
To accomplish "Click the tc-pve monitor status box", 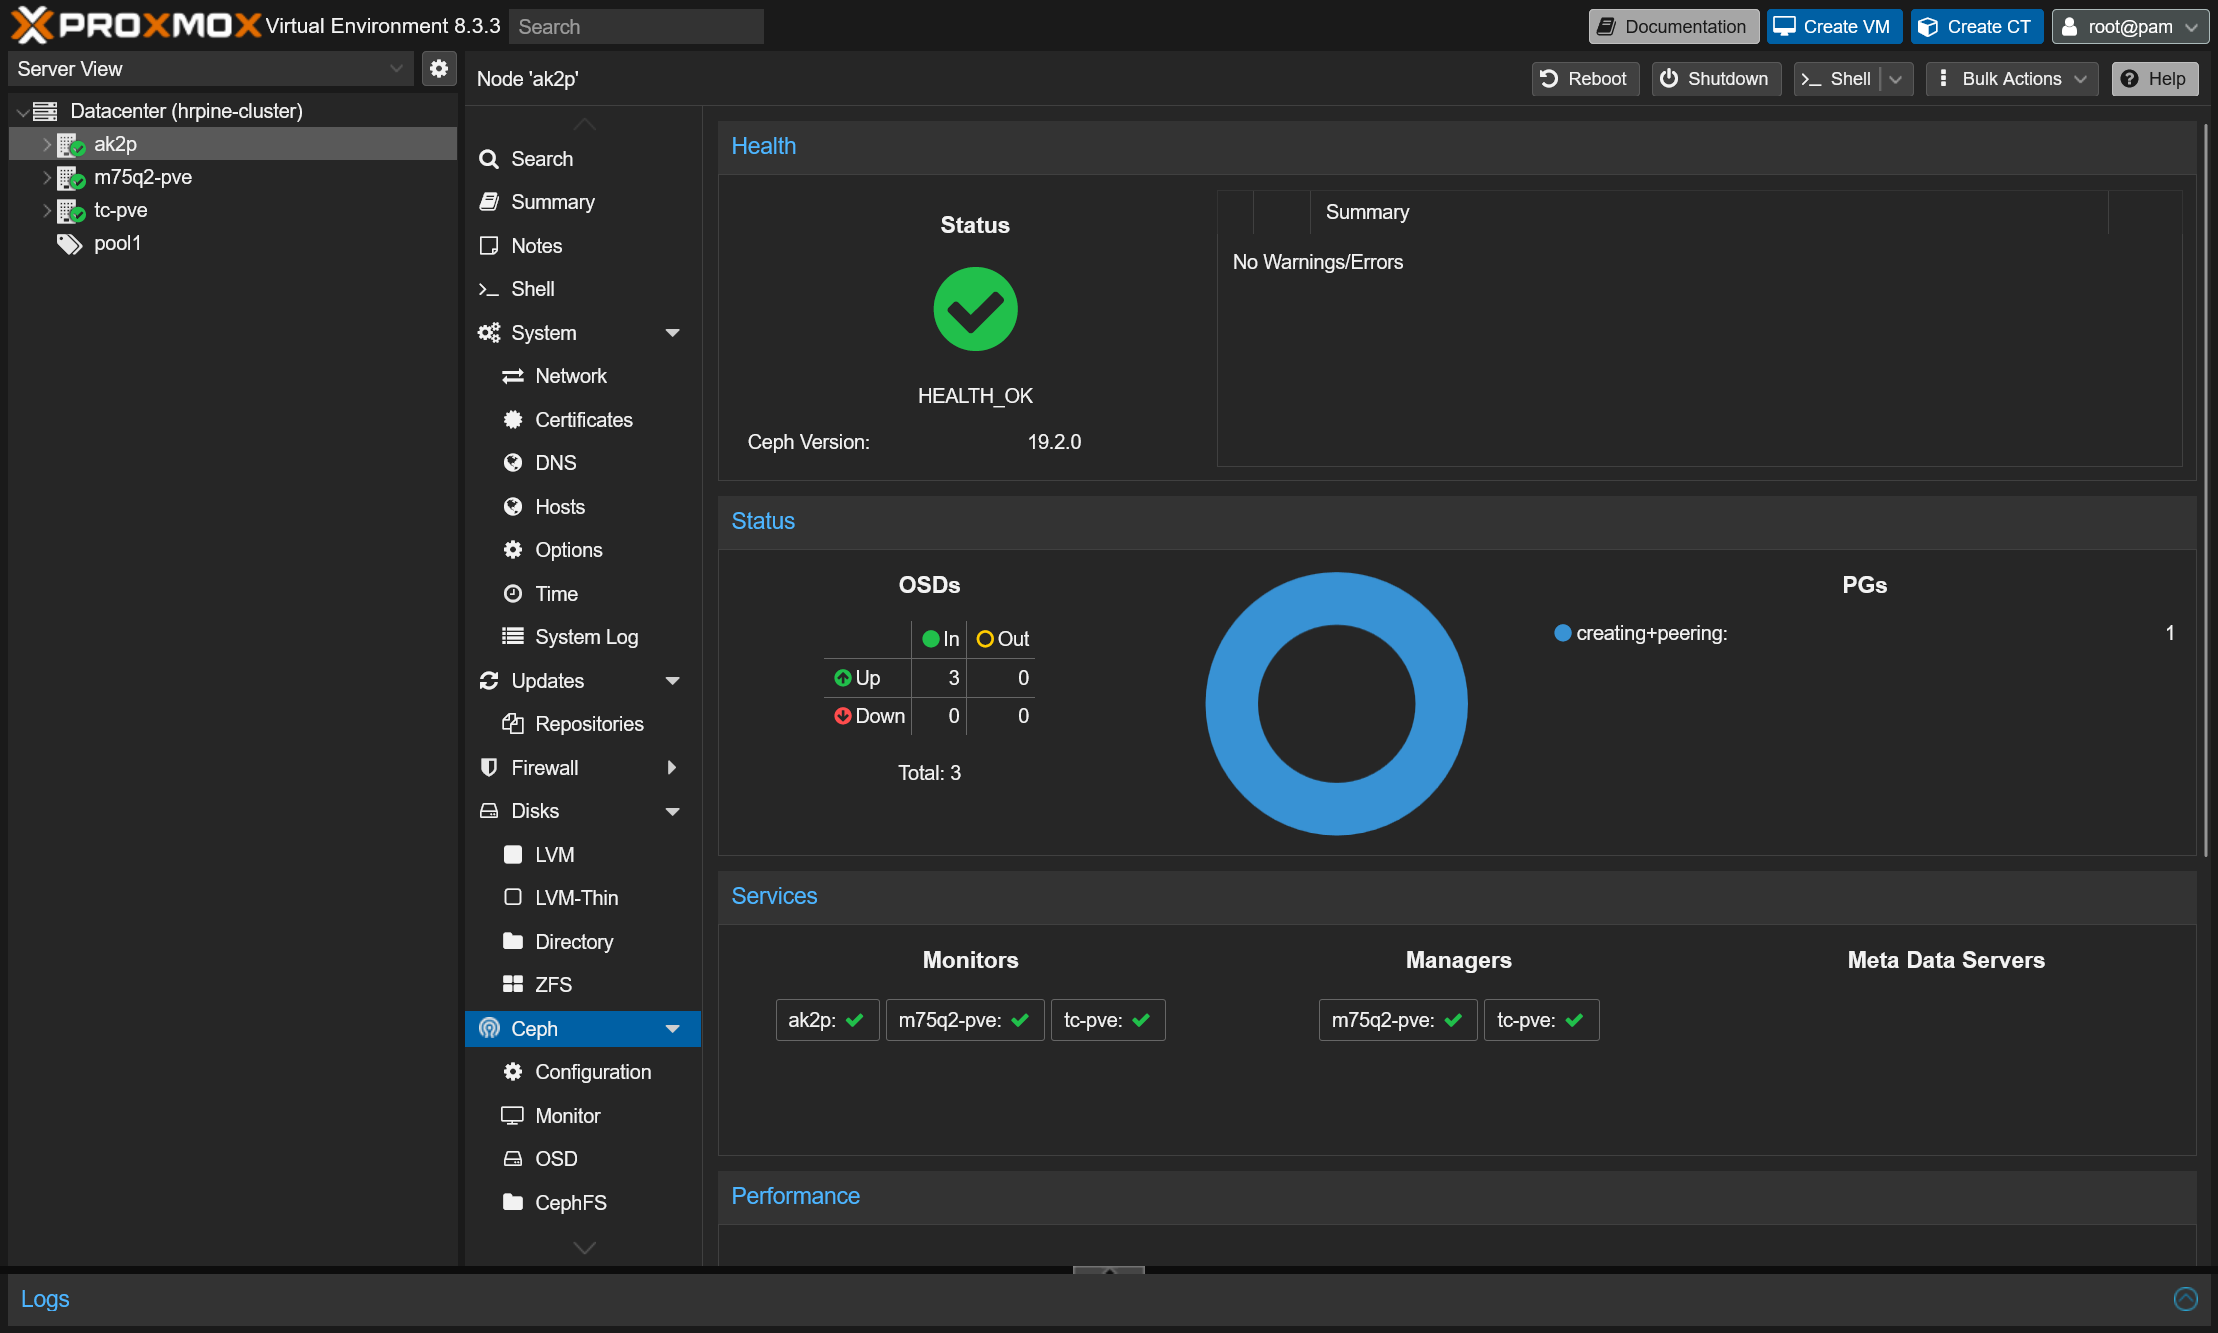I will (x=1108, y=1020).
